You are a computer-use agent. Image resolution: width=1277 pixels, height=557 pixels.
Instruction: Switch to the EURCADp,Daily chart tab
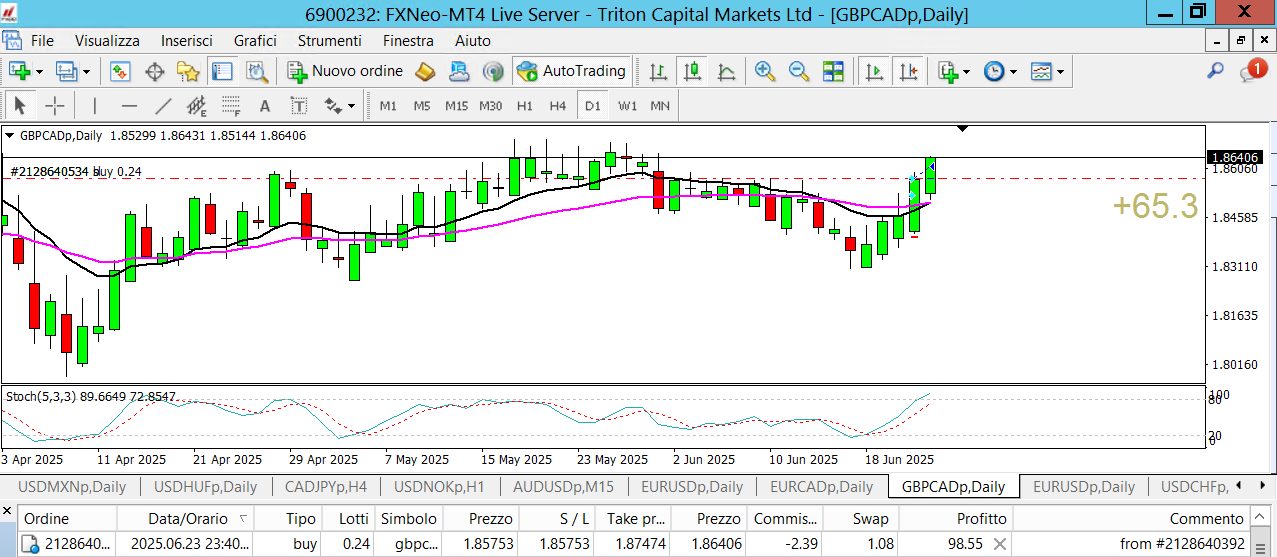pos(821,487)
